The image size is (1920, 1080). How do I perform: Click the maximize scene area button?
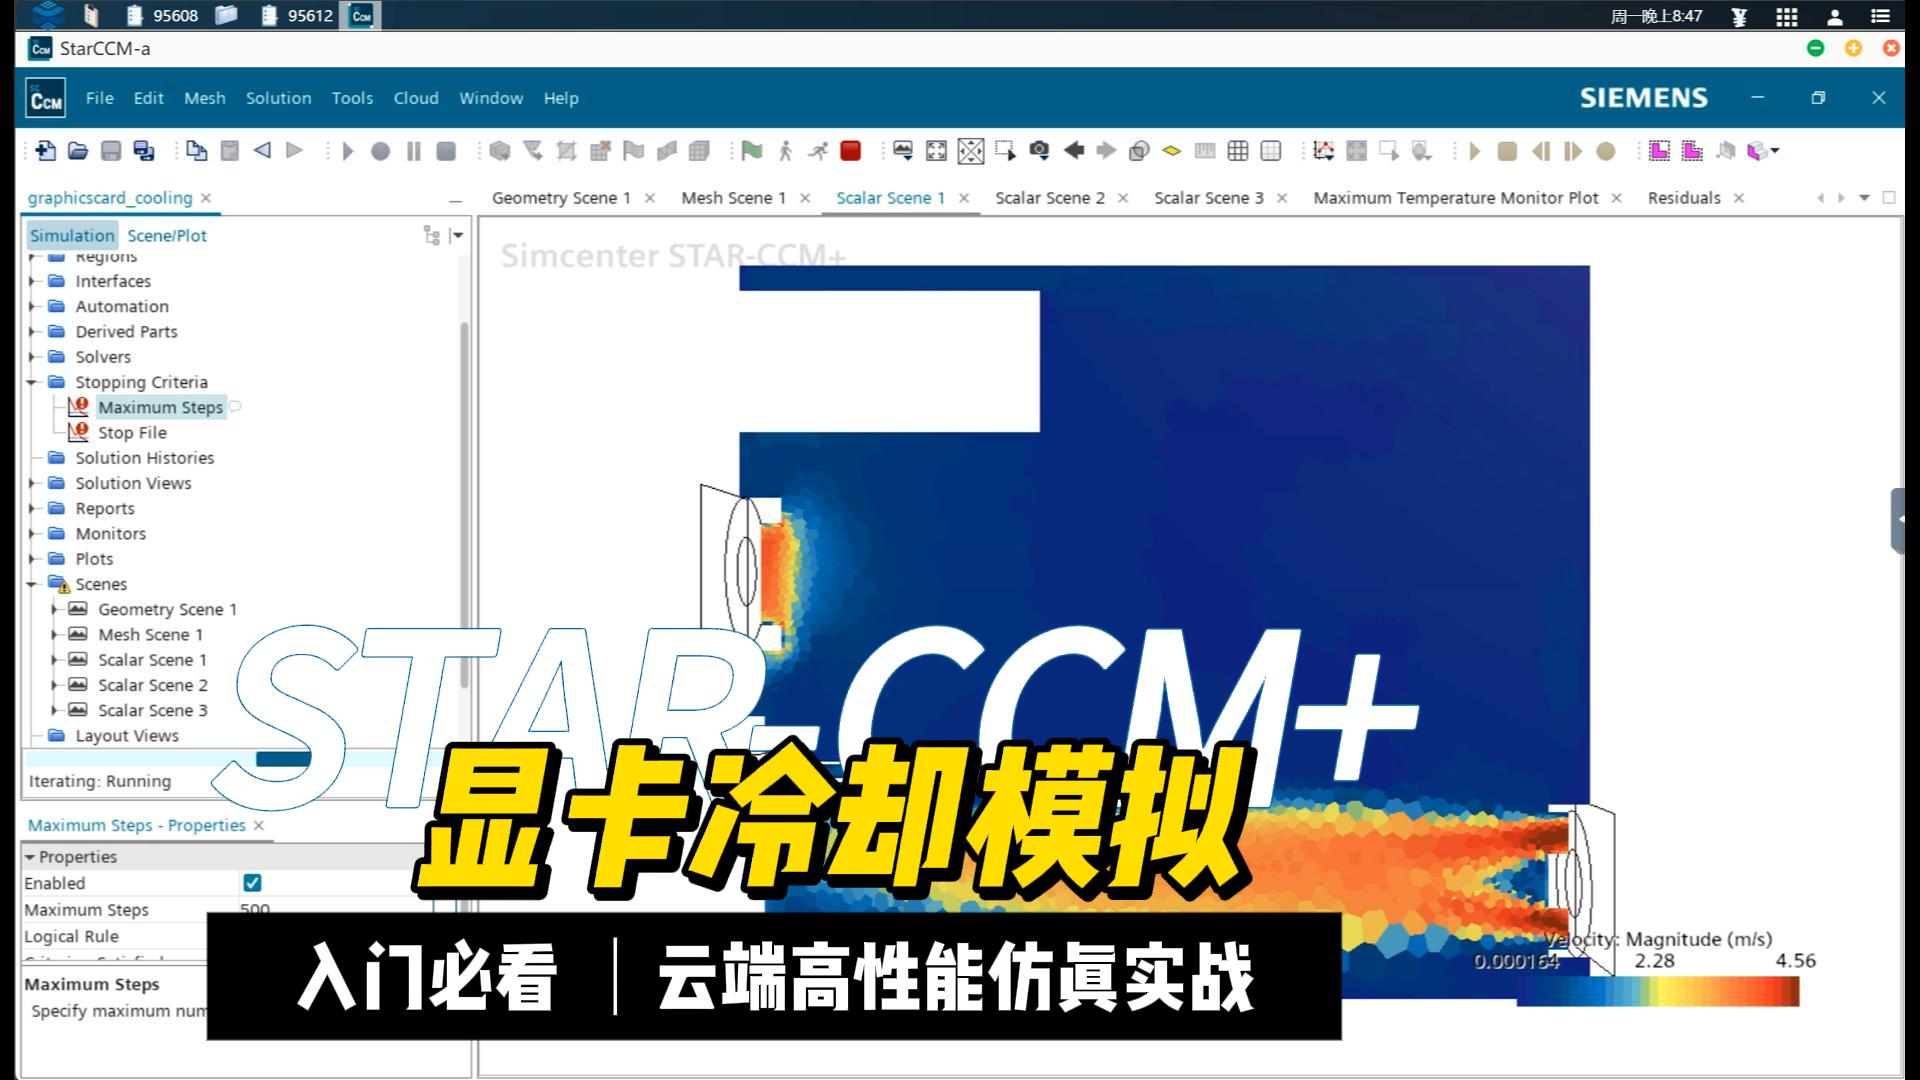[x=1889, y=198]
